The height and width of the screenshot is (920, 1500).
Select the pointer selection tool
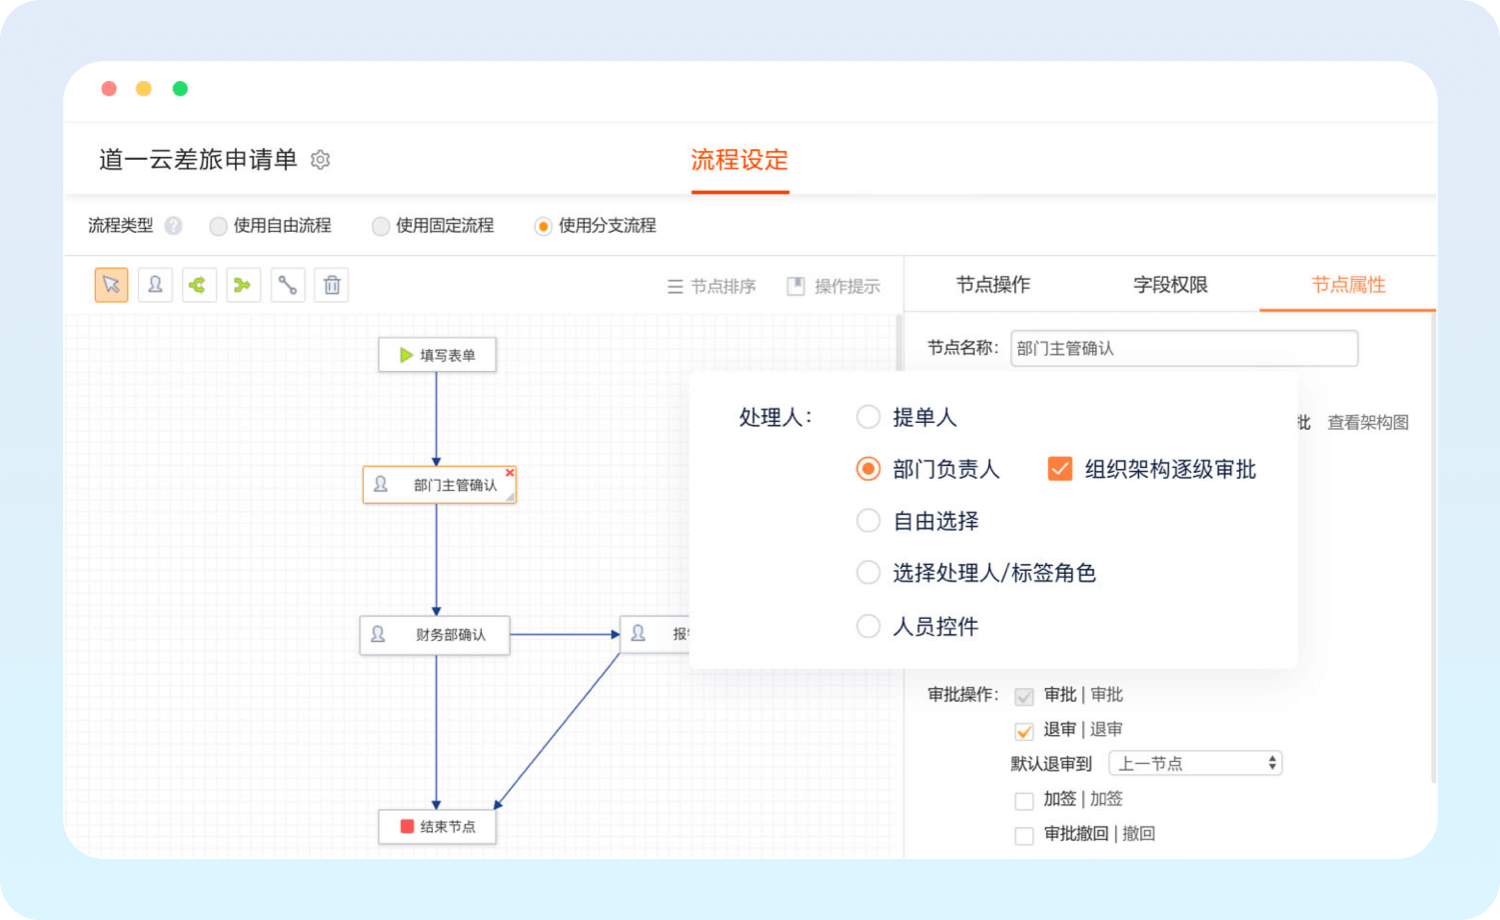tap(111, 285)
